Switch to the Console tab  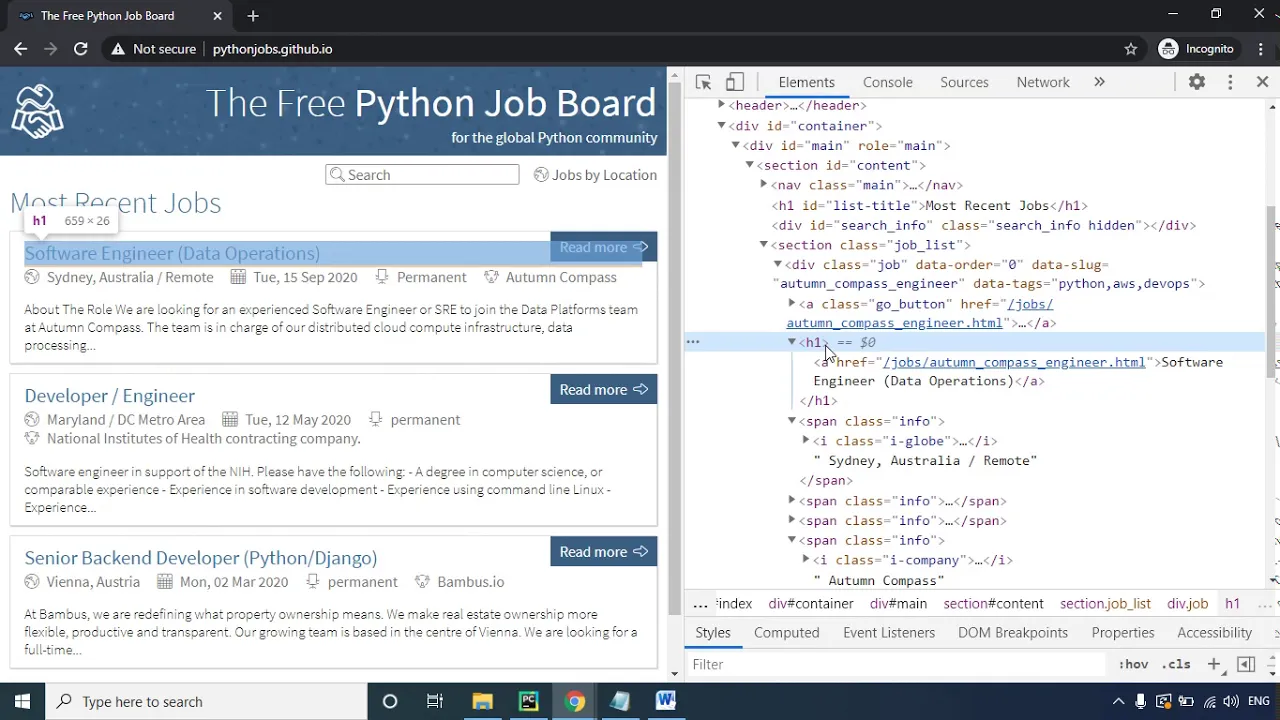tap(888, 82)
